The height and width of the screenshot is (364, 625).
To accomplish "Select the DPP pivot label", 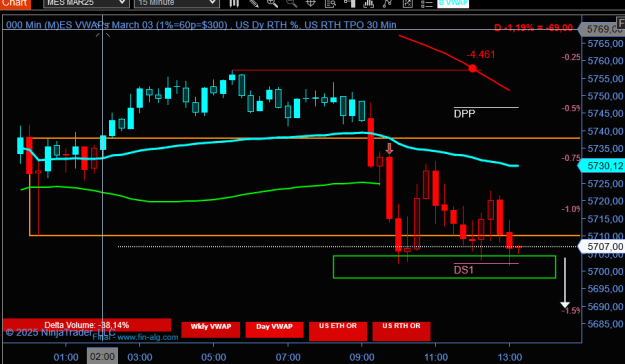I will [x=464, y=114].
